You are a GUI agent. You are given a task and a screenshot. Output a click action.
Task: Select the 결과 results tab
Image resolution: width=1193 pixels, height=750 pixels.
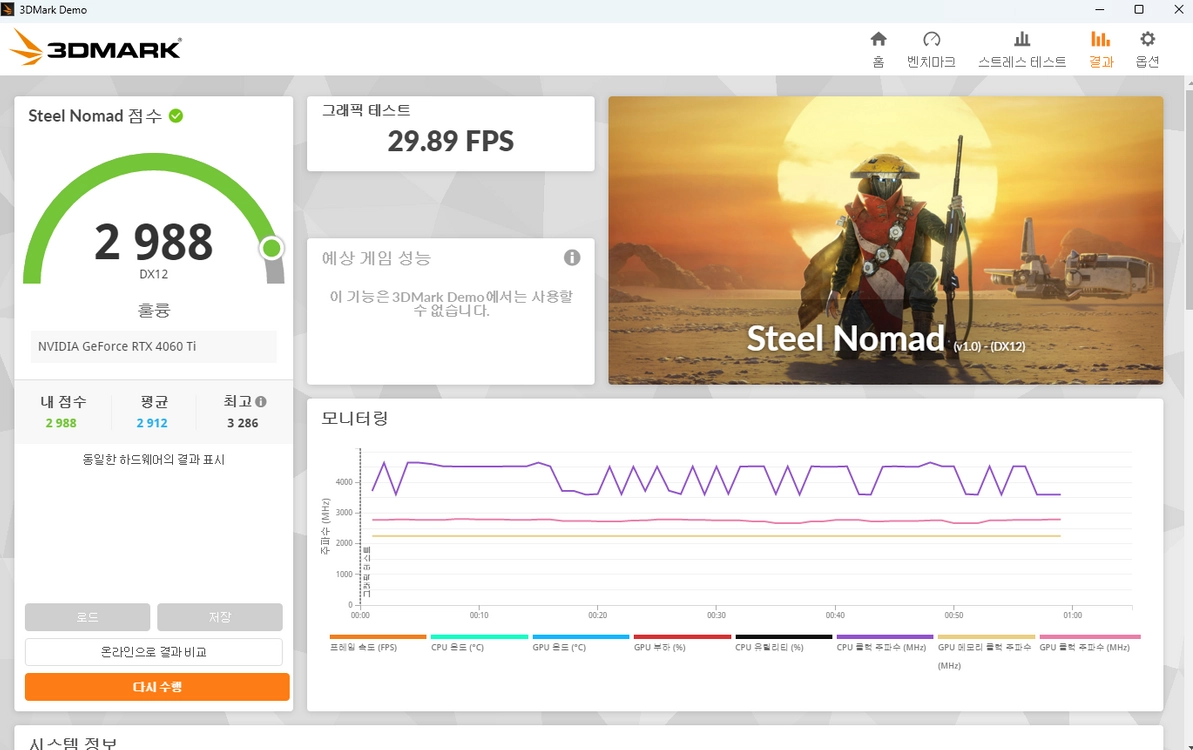[x=1100, y=49]
